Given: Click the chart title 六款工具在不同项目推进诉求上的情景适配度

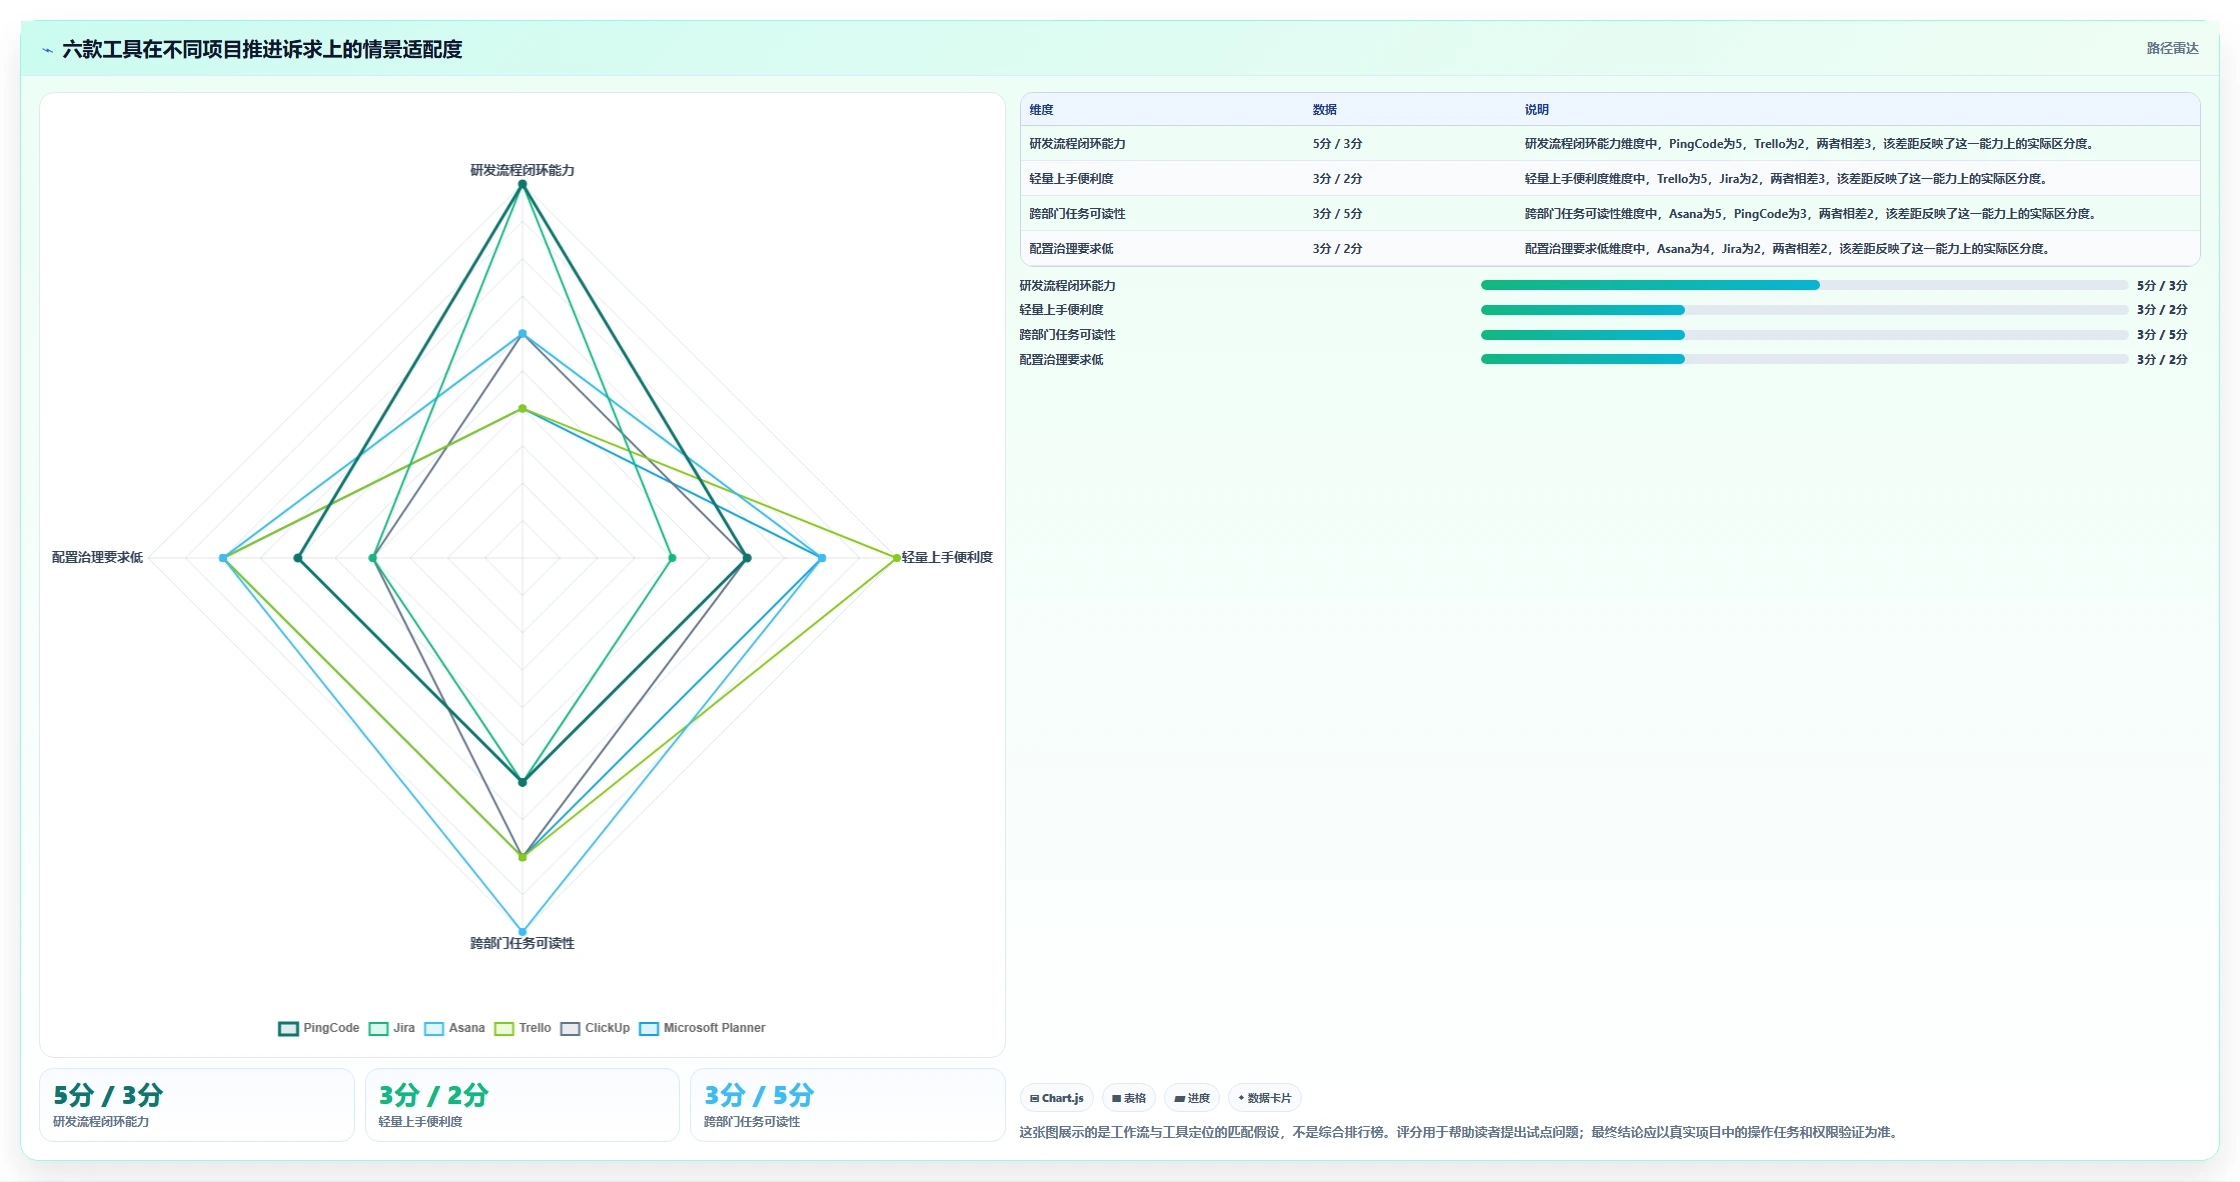Looking at the screenshot, I should (262, 49).
